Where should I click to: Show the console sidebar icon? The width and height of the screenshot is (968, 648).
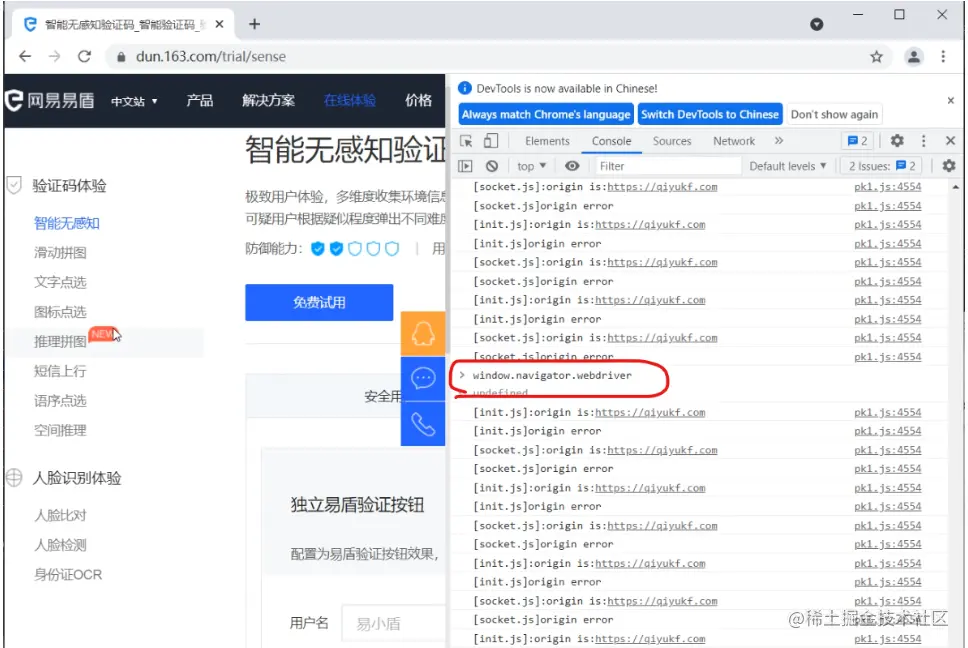point(465,166)
